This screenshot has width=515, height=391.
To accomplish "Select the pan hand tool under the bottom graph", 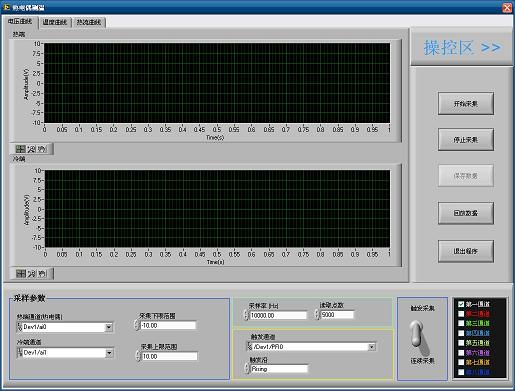I will click(42, 274).
